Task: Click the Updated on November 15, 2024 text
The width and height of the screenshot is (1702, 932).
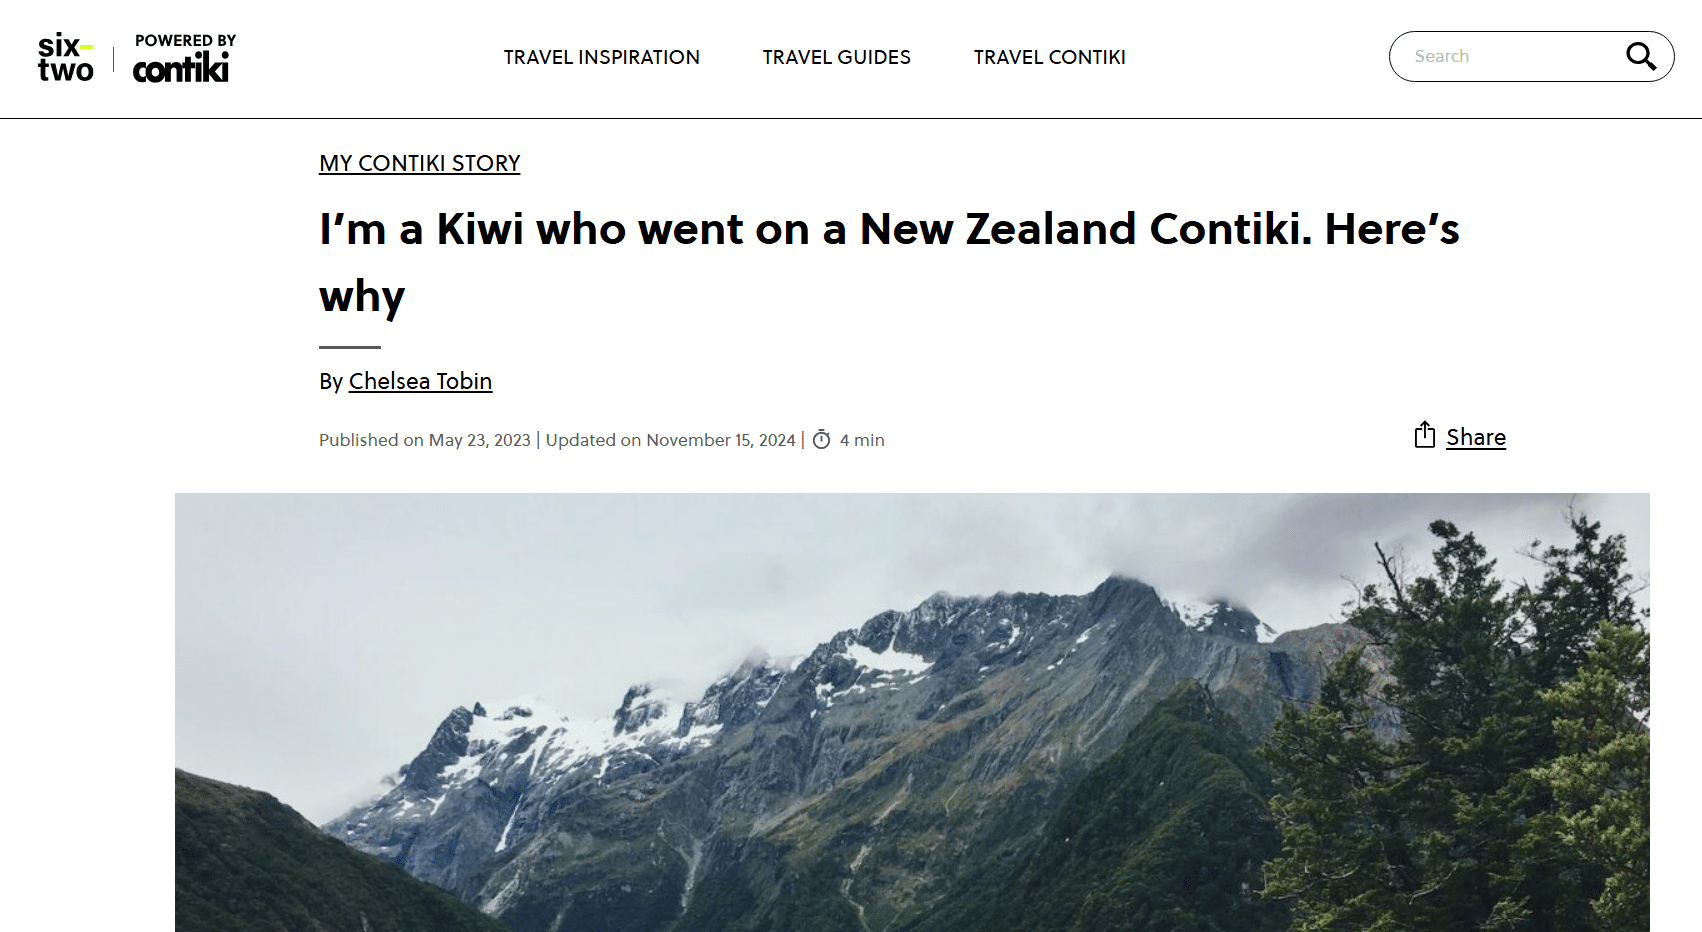Action: coord(670,440)
